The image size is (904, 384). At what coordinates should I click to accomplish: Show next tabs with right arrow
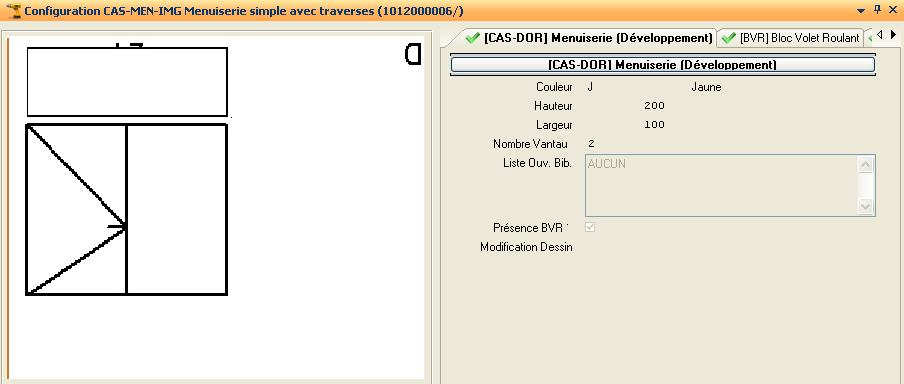pos(893,35)
